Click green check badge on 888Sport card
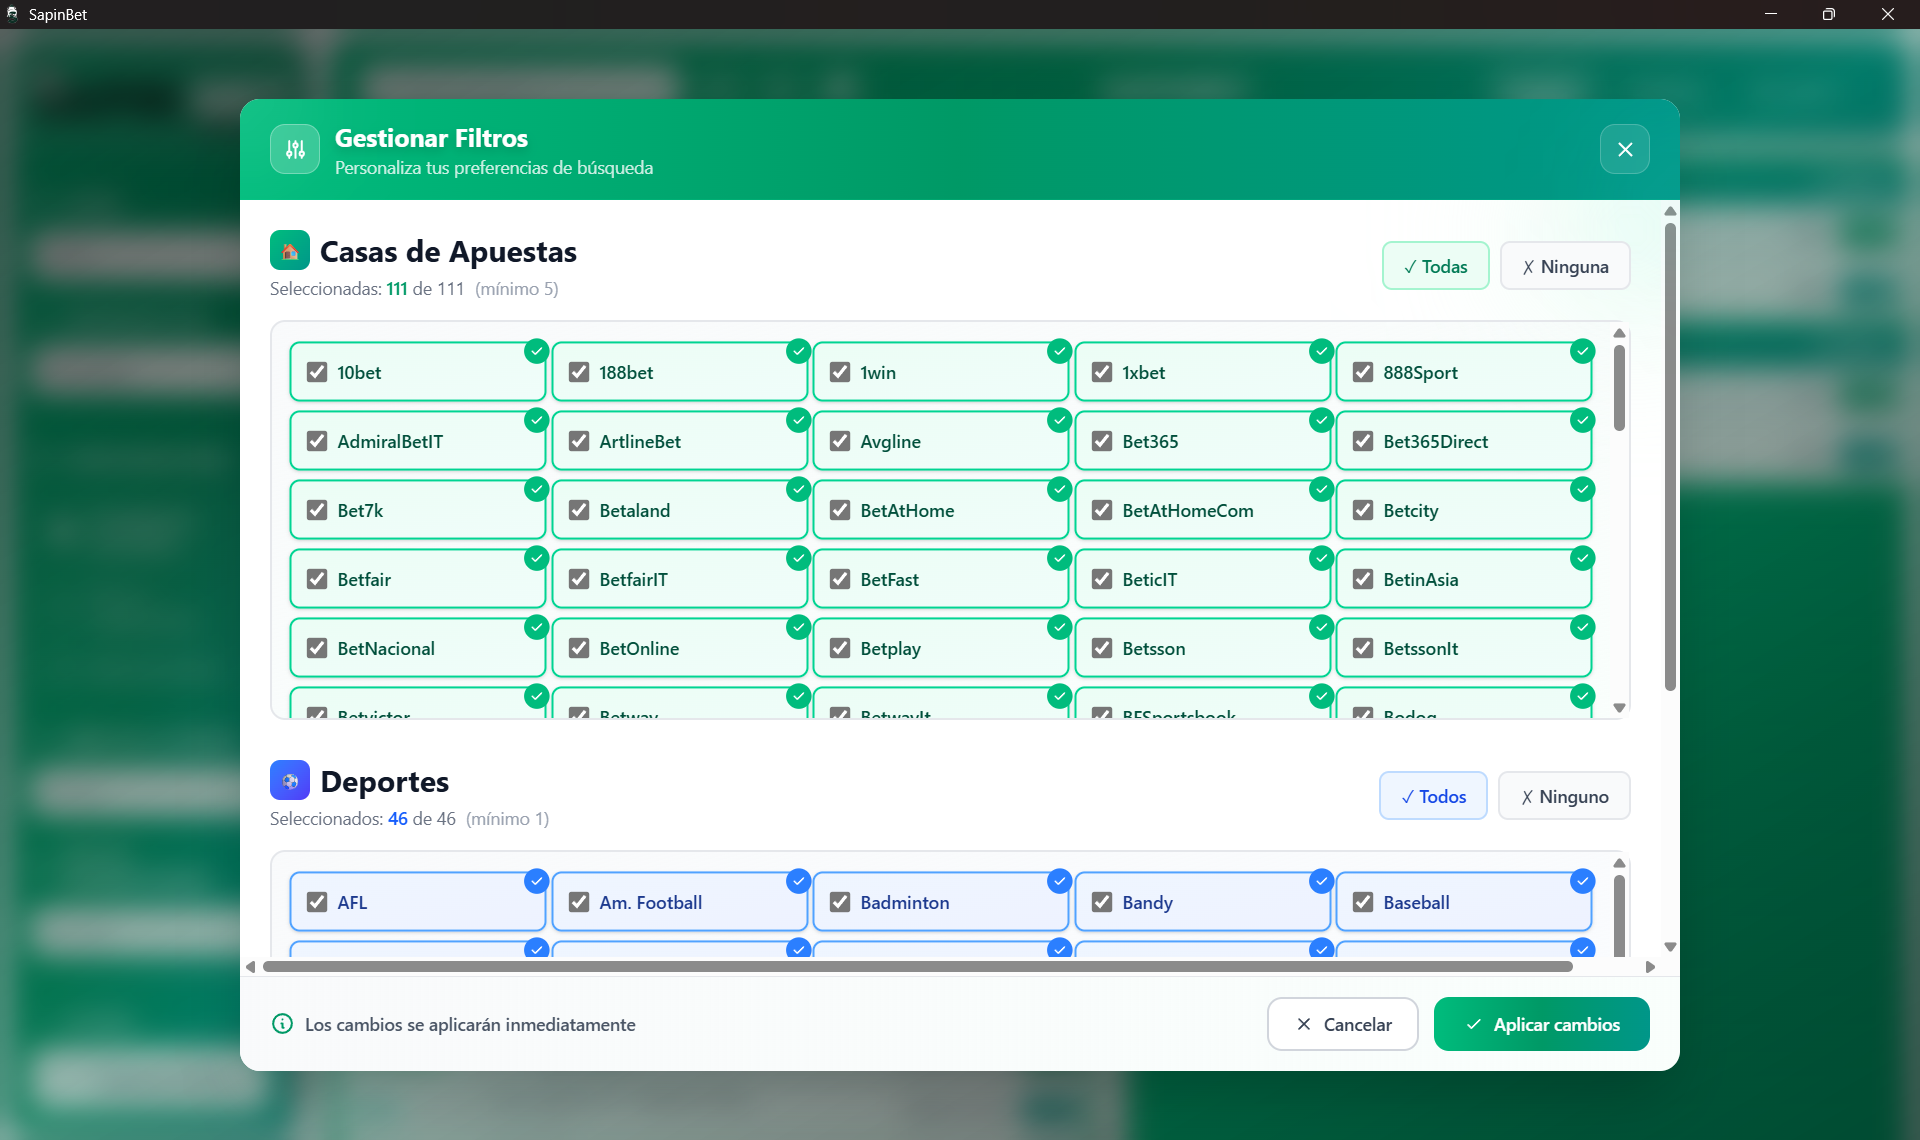This screenshot has height=1140, width=1920. [1582, 352]
